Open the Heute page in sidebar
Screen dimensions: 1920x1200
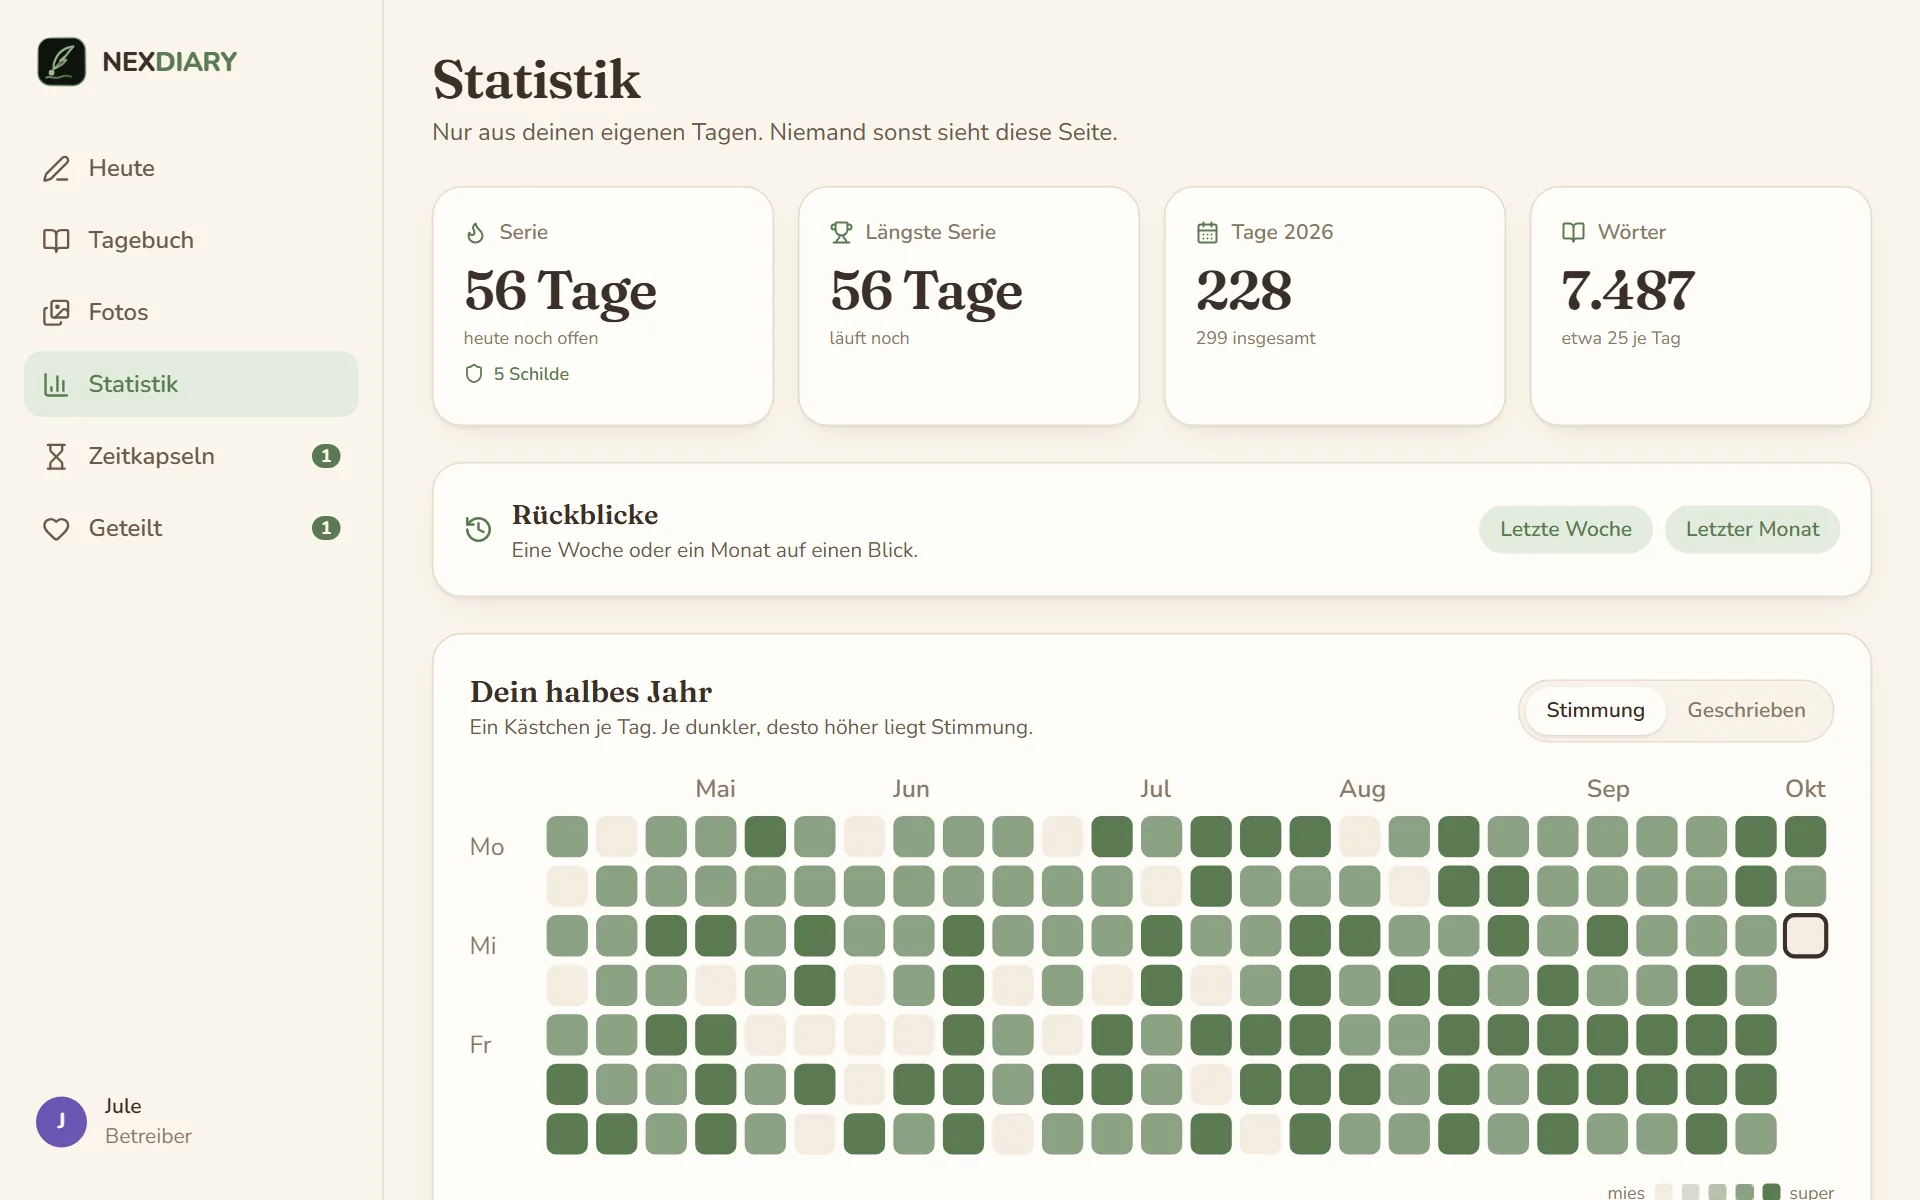(191, 168)
